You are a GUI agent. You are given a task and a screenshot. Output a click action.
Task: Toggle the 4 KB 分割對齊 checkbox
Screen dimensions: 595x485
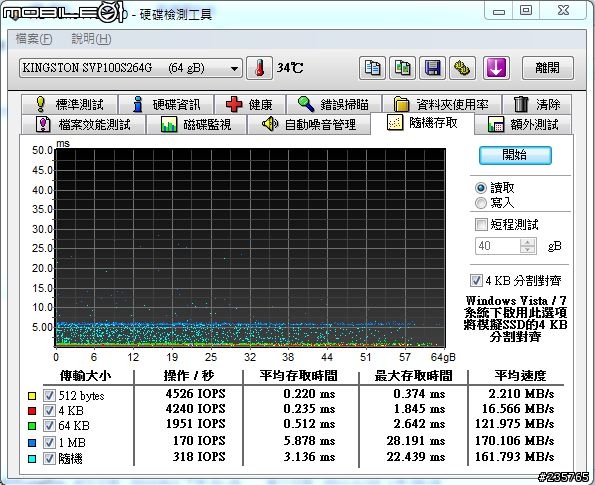[x=476, y=280]
